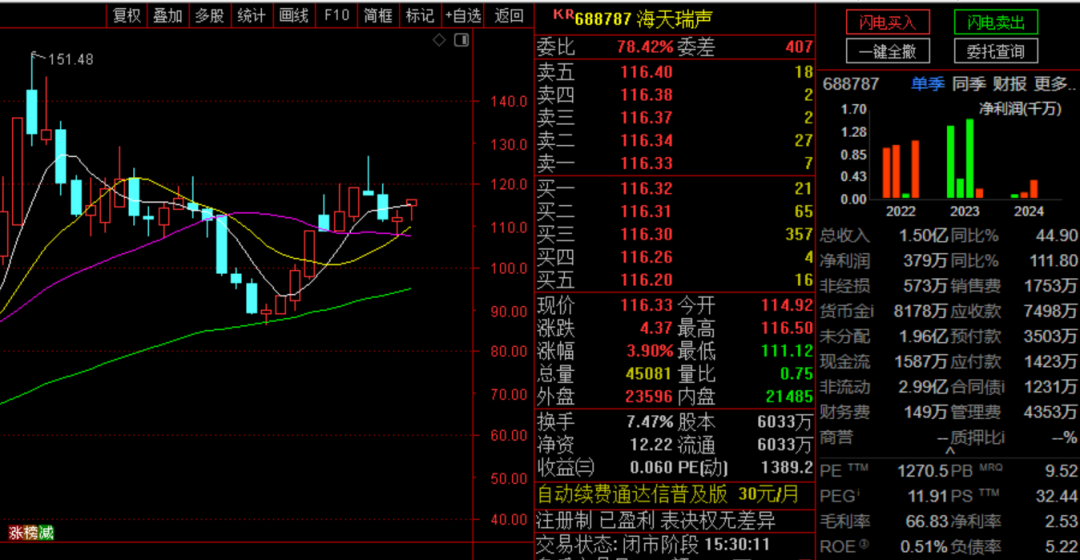This screenshot has width=1080, height=560.
Task: Click the 最低 111.12 value
Action: (x=787, y=351)
